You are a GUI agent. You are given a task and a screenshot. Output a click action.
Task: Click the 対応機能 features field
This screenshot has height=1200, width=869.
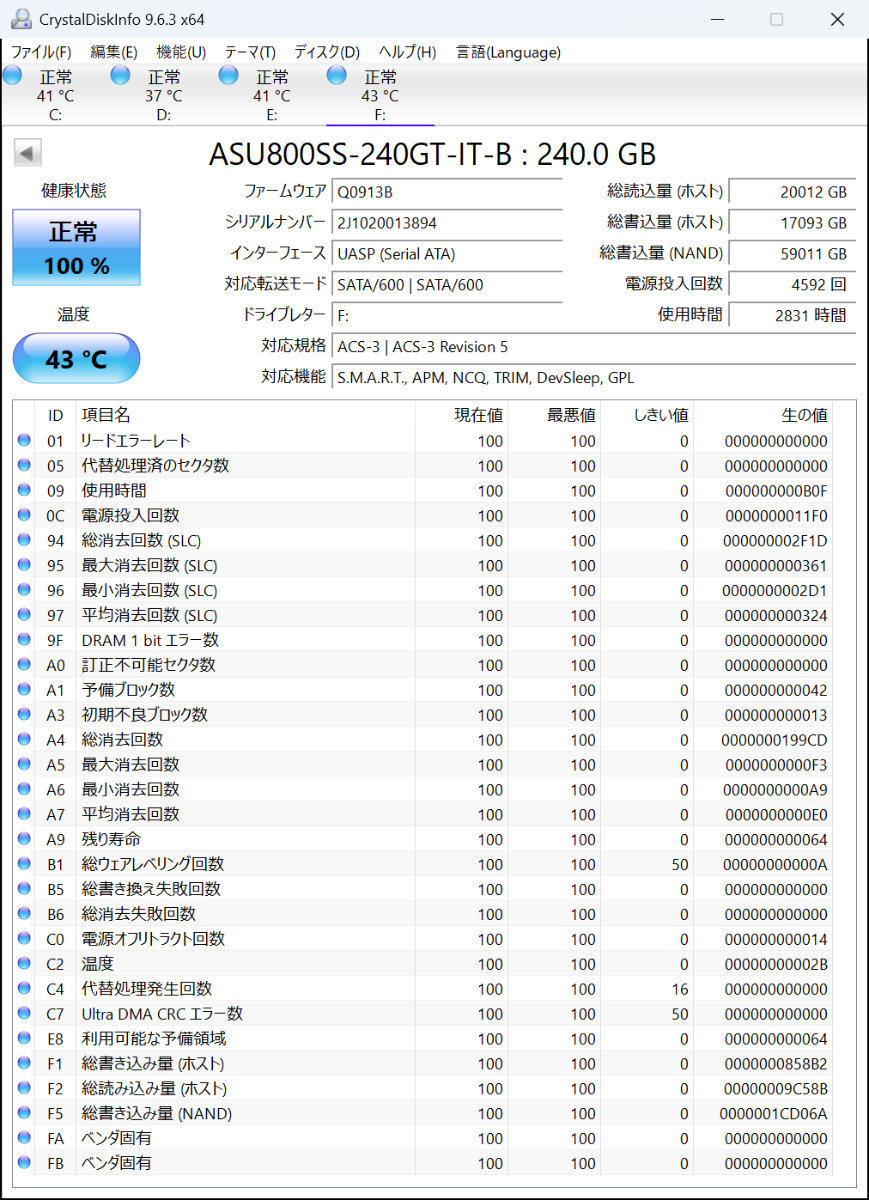pos(594,377)
